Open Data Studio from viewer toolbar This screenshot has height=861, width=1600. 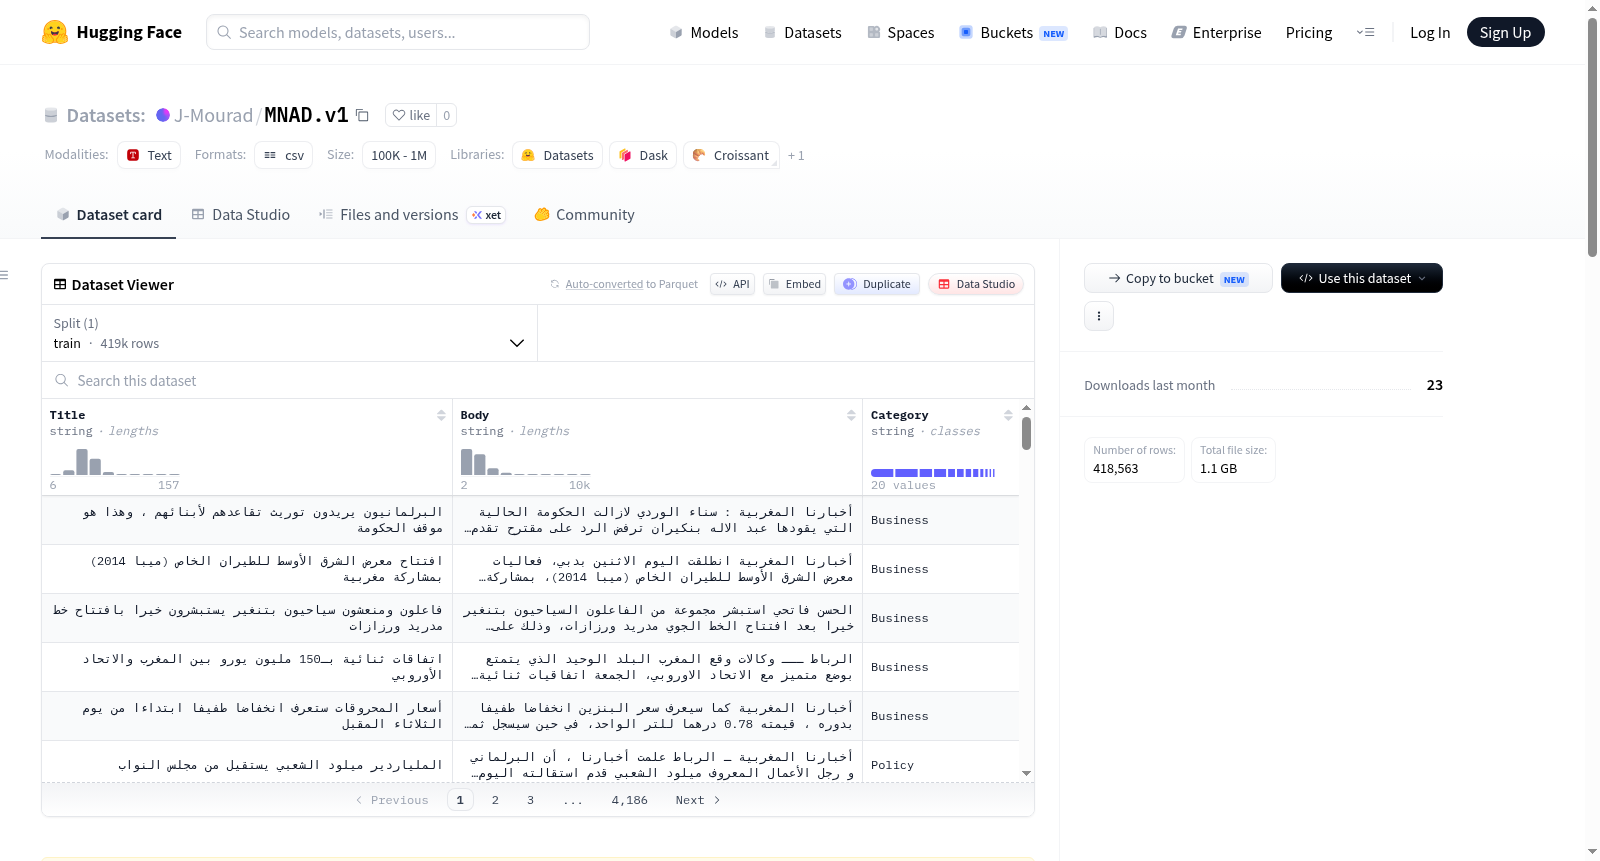pos(976,284)
